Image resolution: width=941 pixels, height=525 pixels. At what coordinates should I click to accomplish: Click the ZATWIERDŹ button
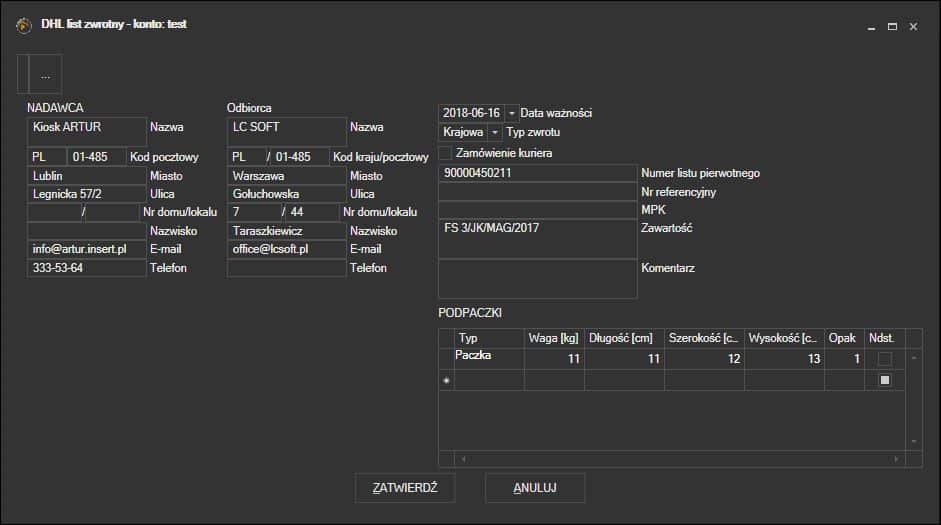pos(405,488)
